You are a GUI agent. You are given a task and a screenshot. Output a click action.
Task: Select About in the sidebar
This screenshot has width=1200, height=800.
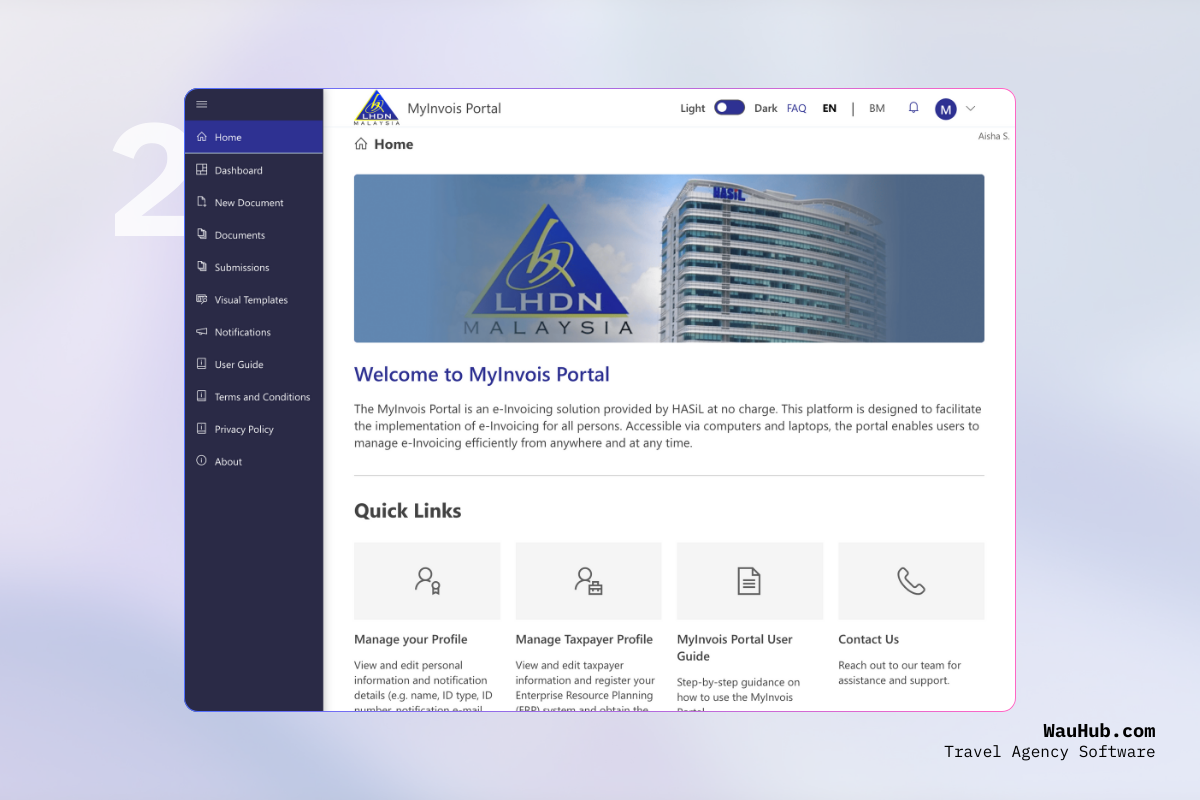click(254, 461)
